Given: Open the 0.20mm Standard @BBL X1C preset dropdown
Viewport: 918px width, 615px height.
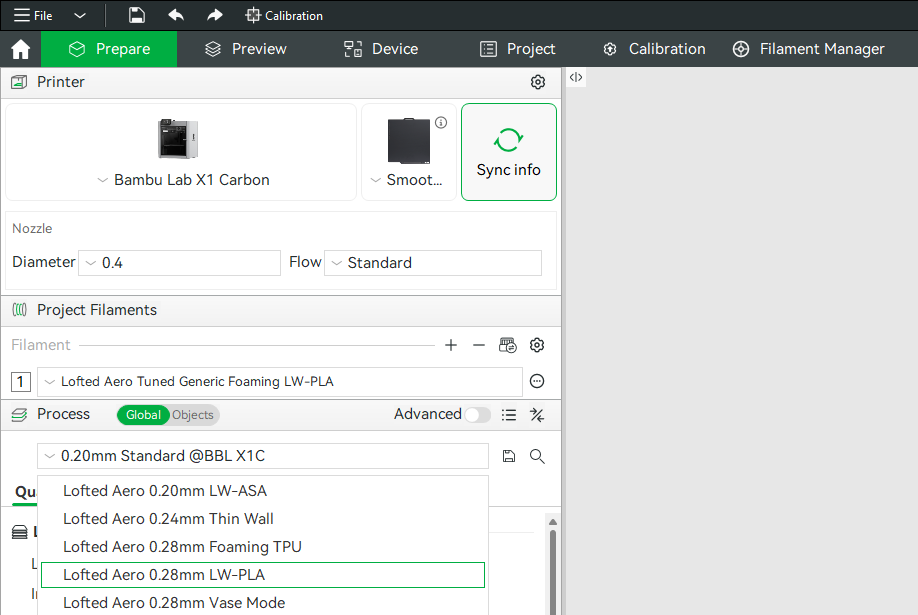Looking at the screenshot, I should click(x=263, y=456).
